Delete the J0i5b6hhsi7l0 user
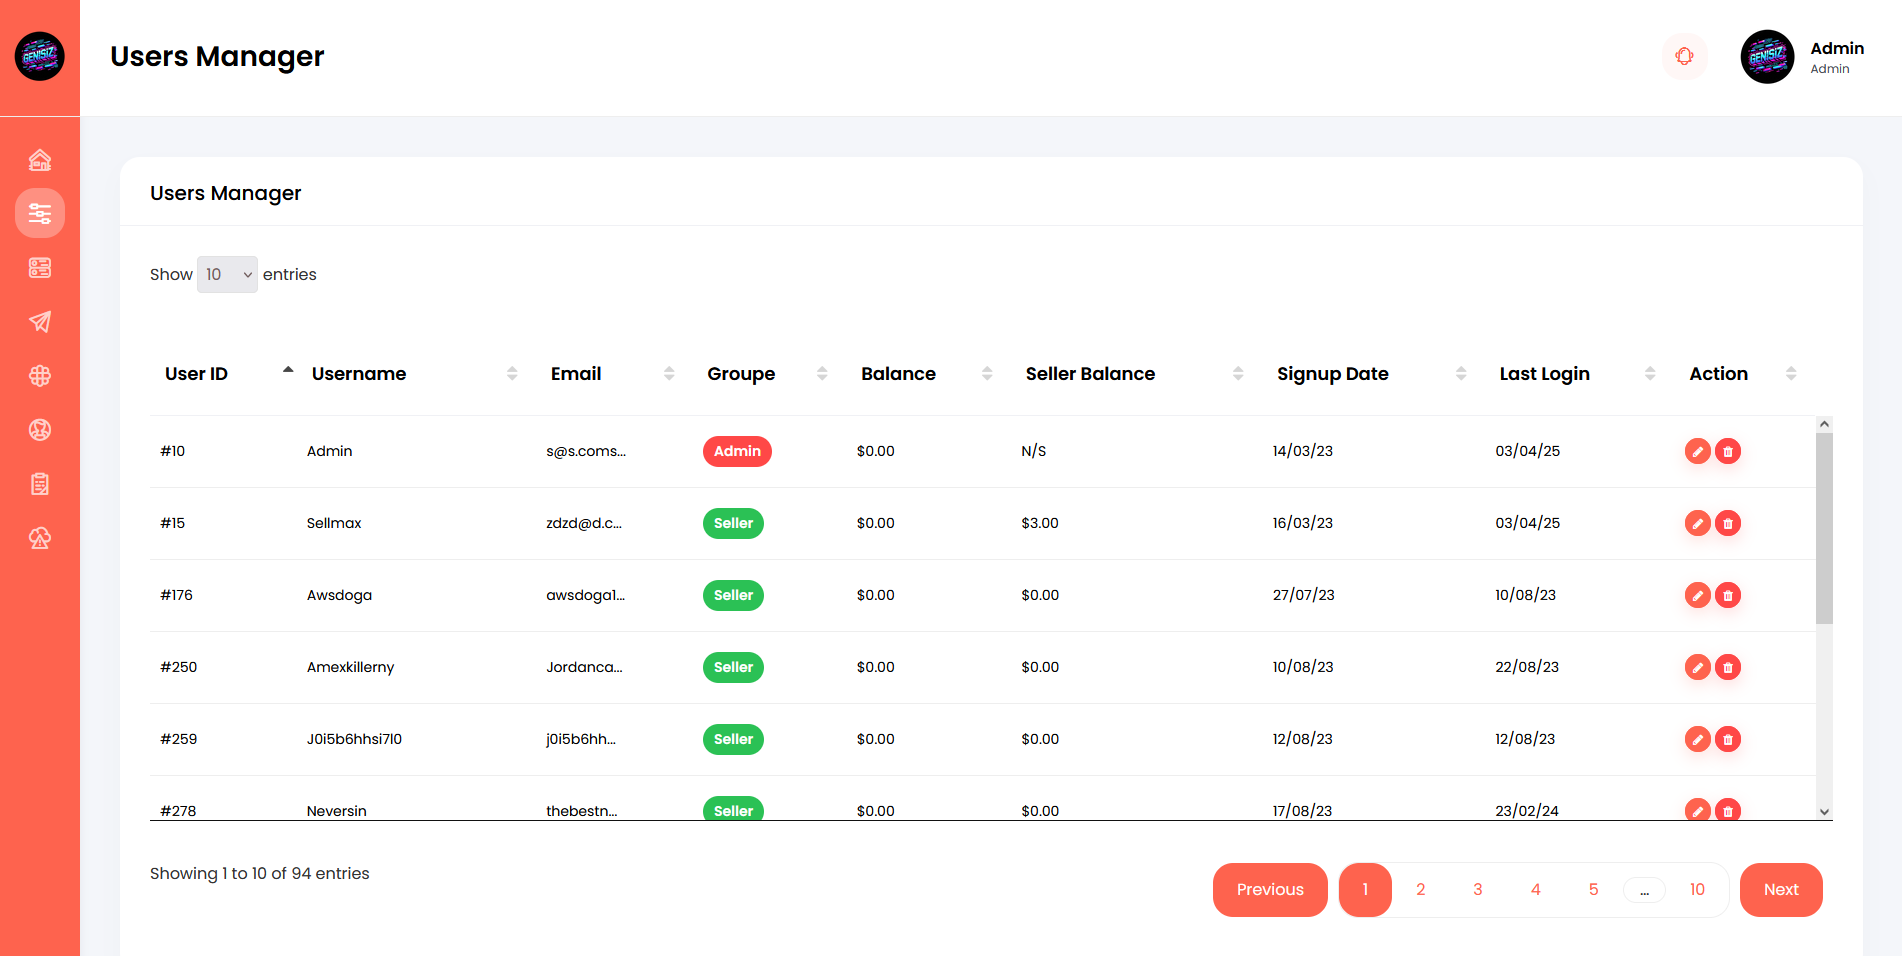Viewport: 1902px width, 956px height. point(1728,739)
